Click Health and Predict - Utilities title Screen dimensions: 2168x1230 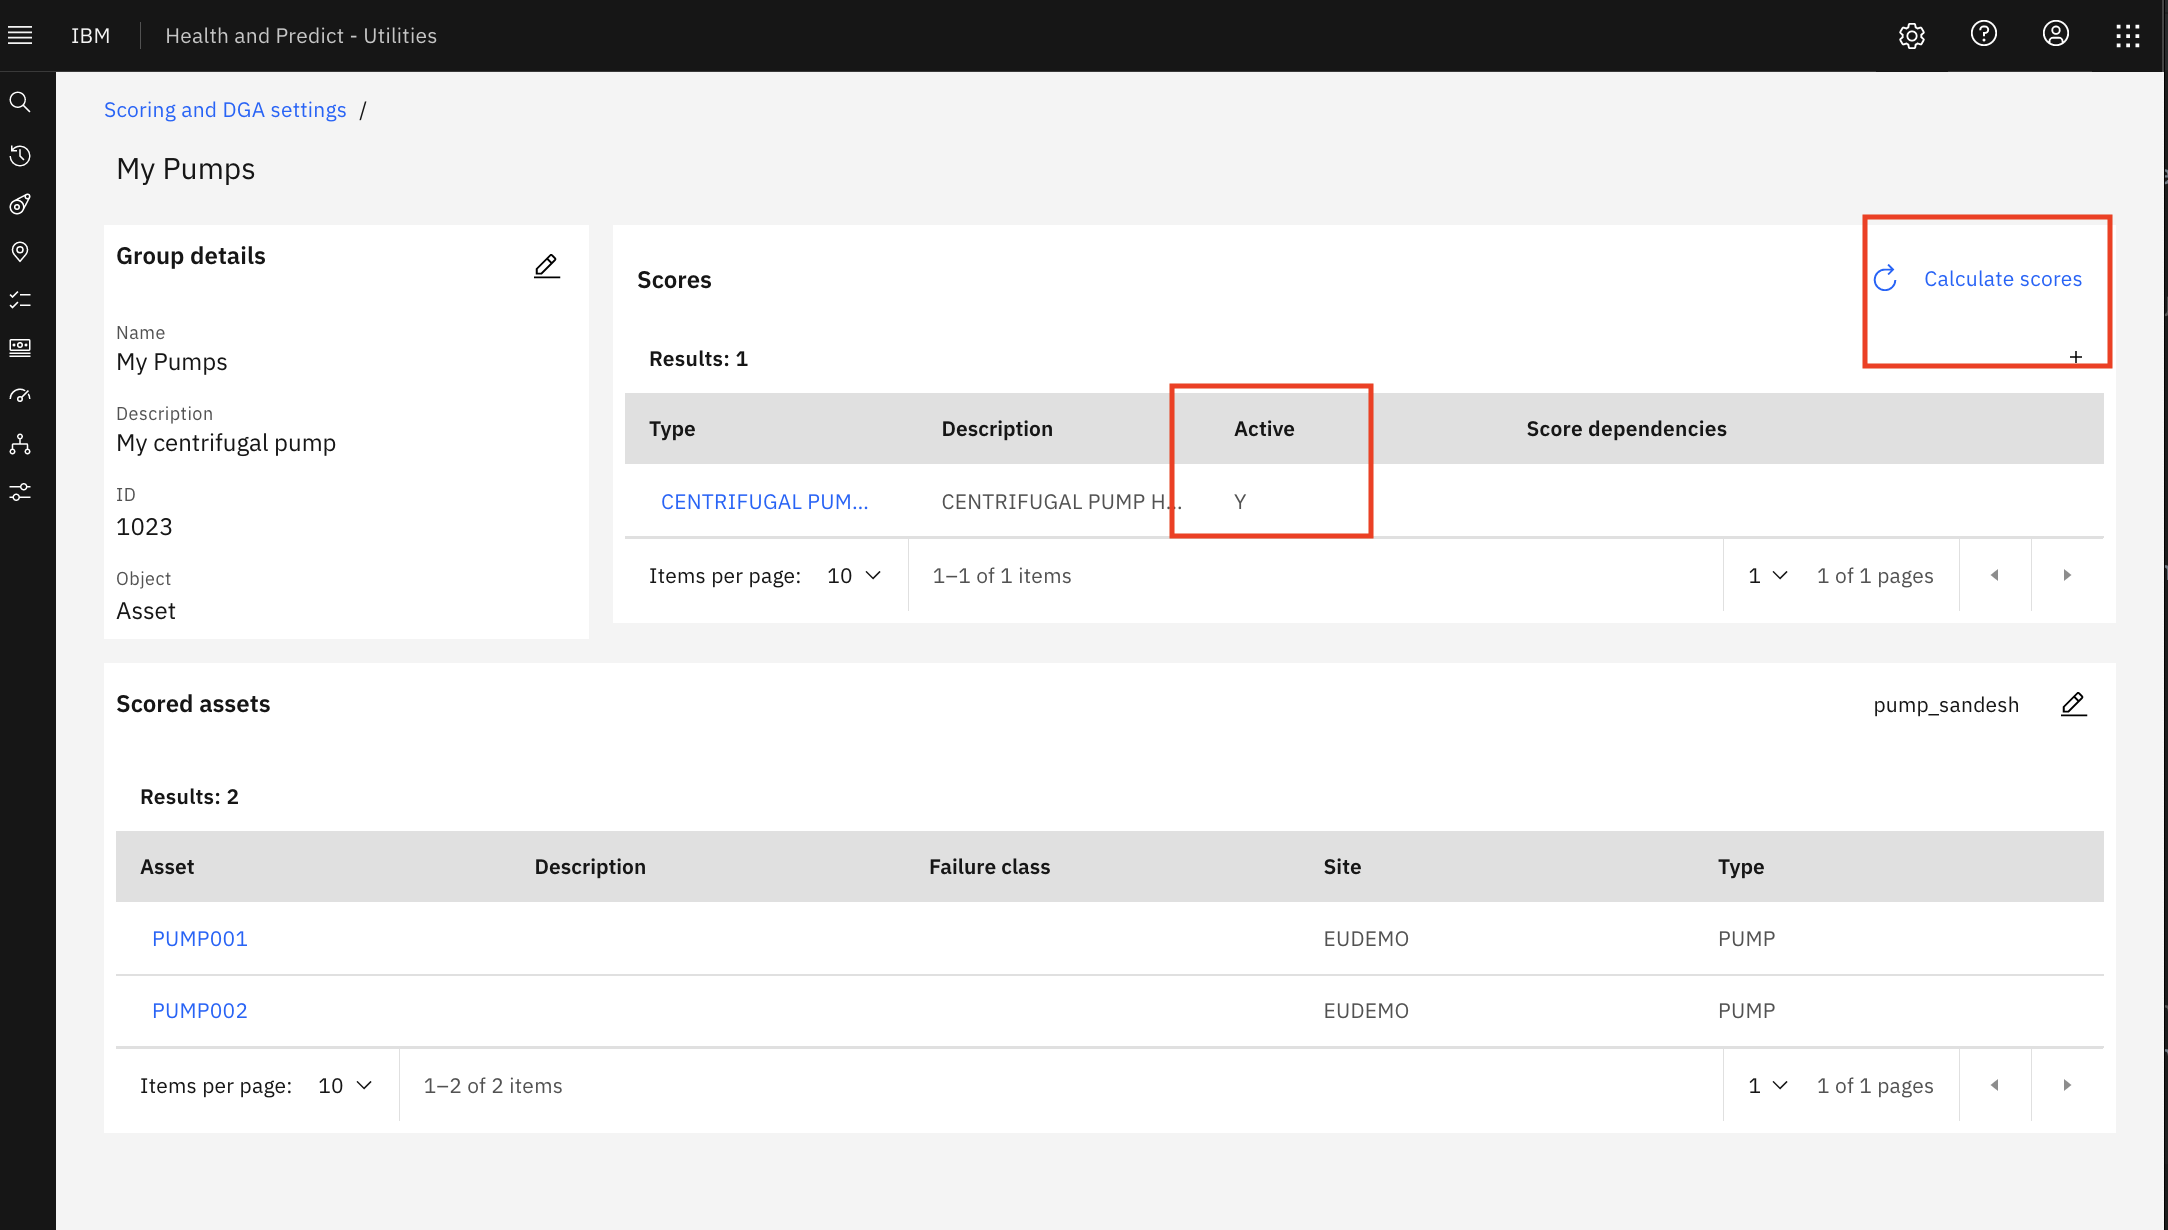301,36
